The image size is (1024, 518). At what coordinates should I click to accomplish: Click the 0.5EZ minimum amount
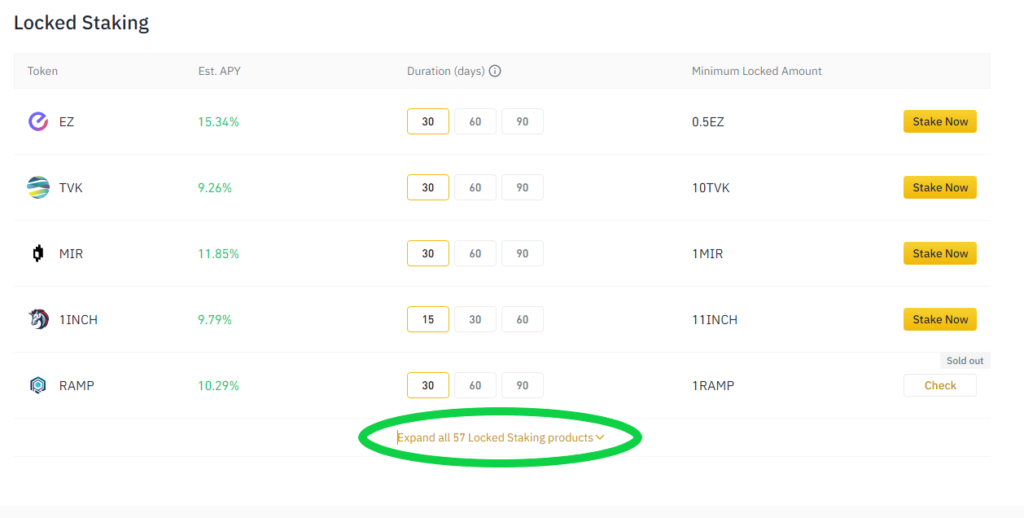pyautogui.click(x=708, y=121)
